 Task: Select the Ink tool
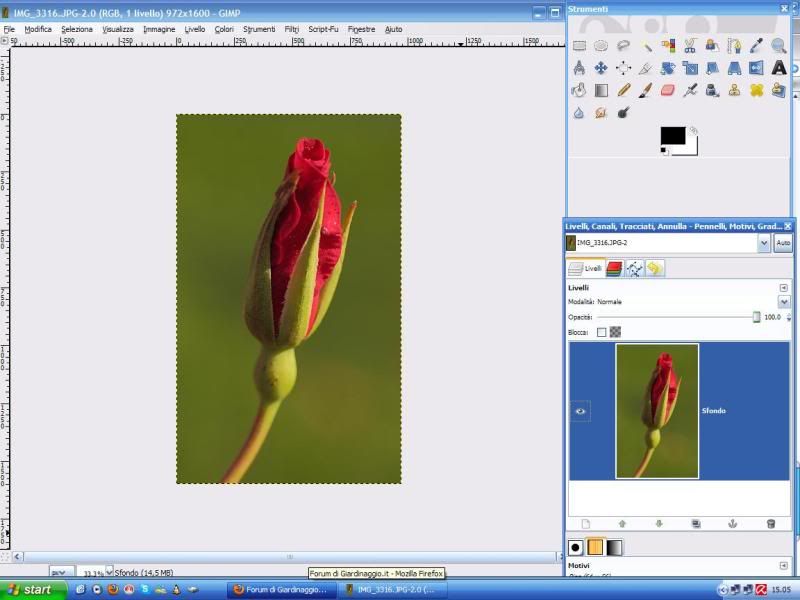coord(712,90)
